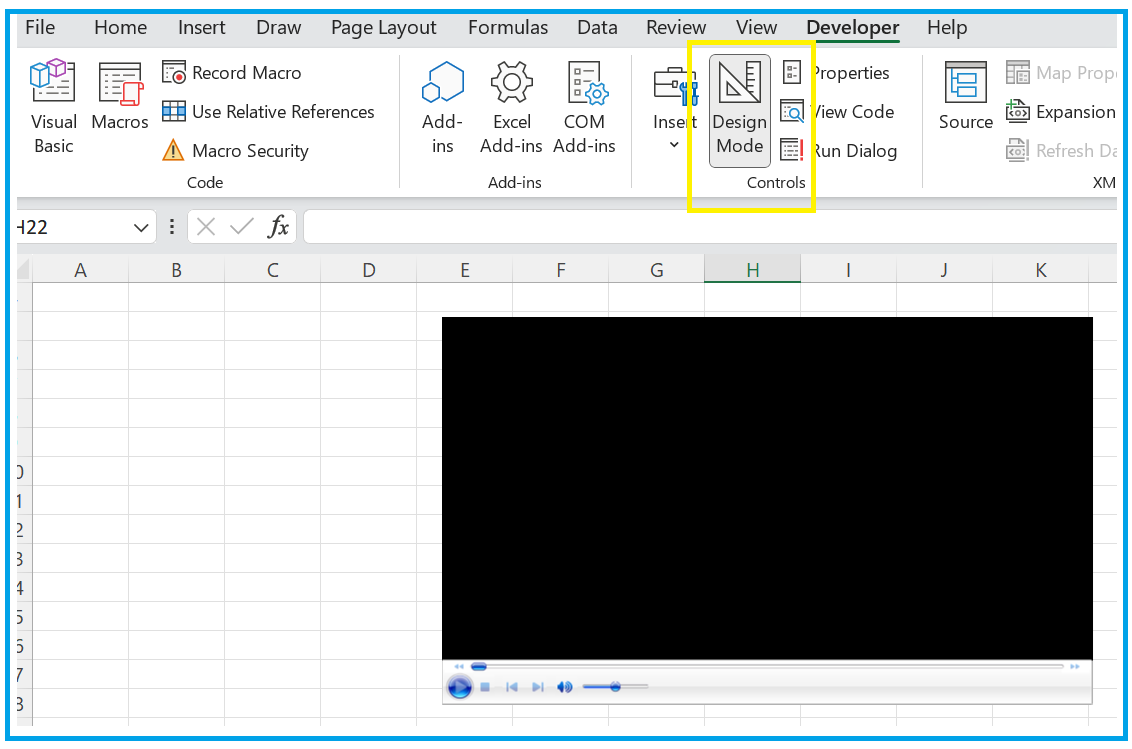The image size is (1132, 749).
Task: Open the Visual Basic editor
Action: (x=53, y=107)
